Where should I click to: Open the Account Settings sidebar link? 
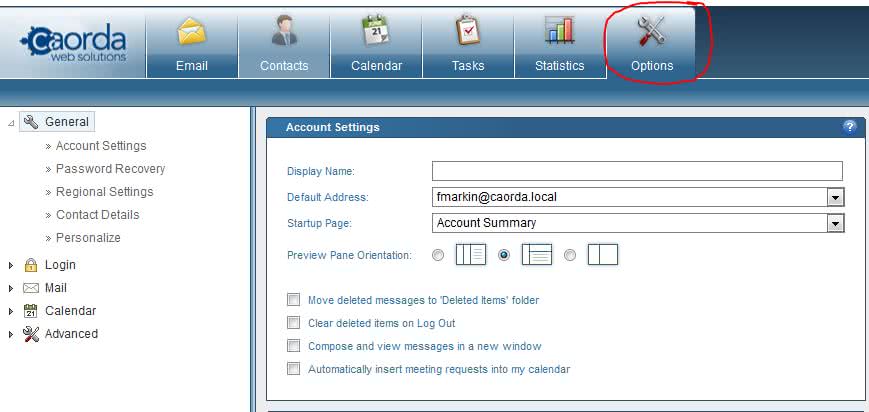click(101, 146)
